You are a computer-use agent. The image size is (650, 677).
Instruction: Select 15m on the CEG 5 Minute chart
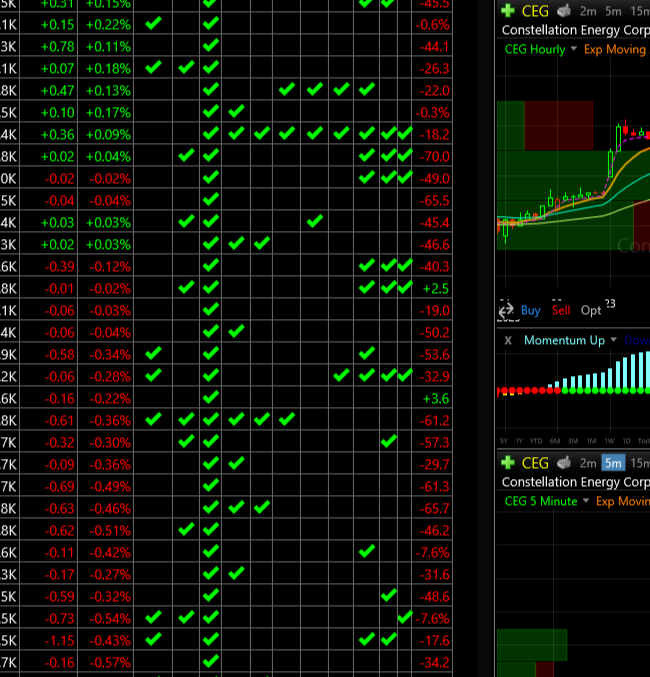pyautogui.click(x=640, y=463)
